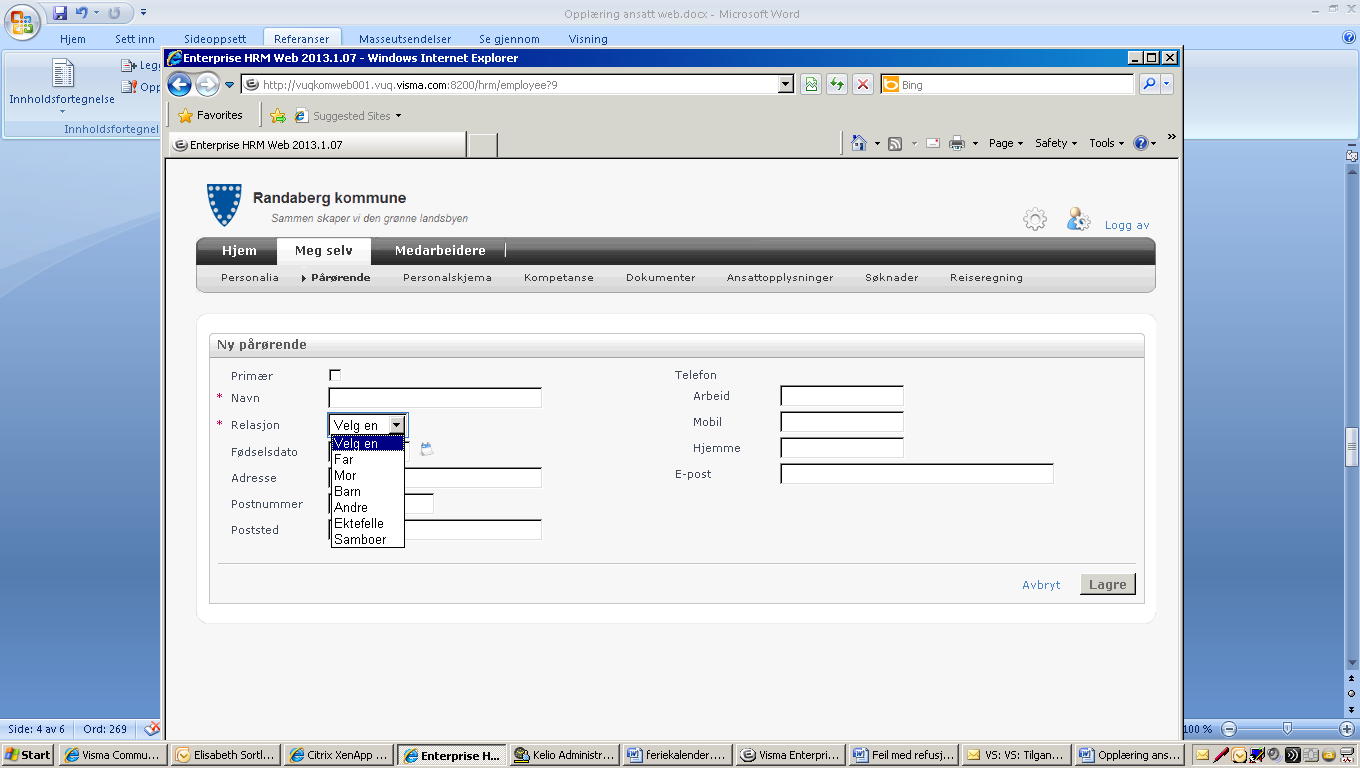Open the Tools menu in IE
This screenshot has width=1360, height=768.
pyautogui.click(x=1107, y=143)
